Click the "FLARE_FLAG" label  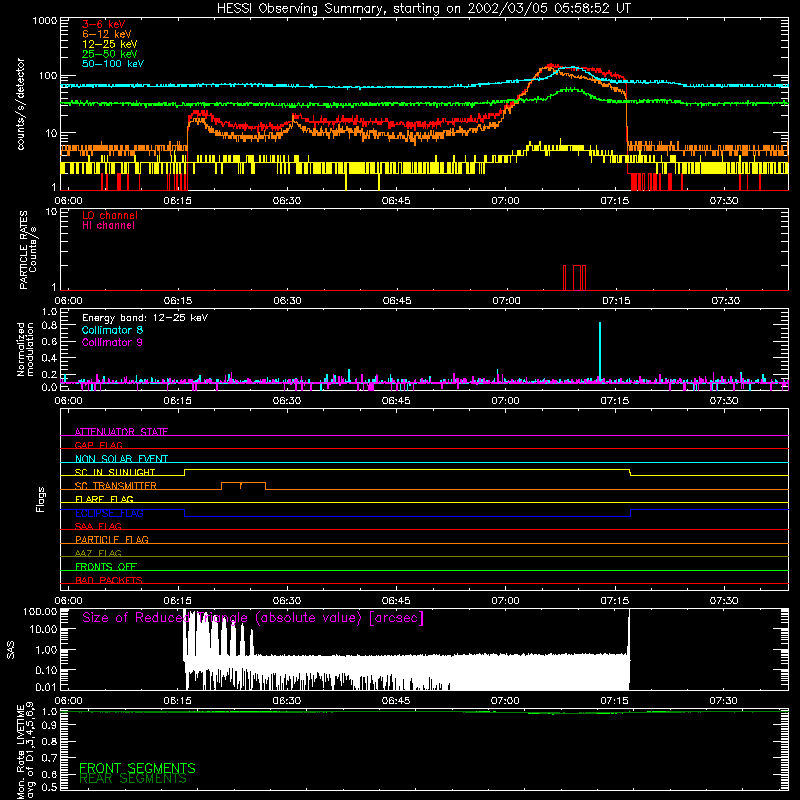(104, 499)
